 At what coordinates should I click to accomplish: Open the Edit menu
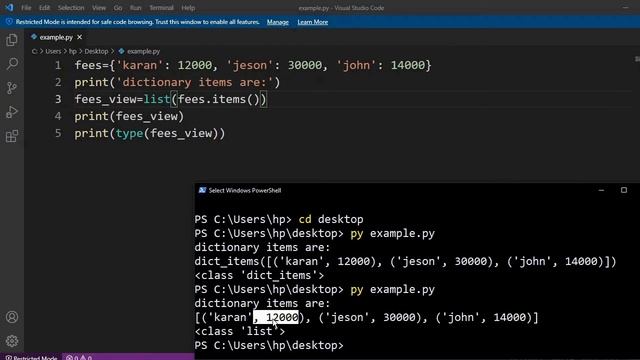(44, 8)
